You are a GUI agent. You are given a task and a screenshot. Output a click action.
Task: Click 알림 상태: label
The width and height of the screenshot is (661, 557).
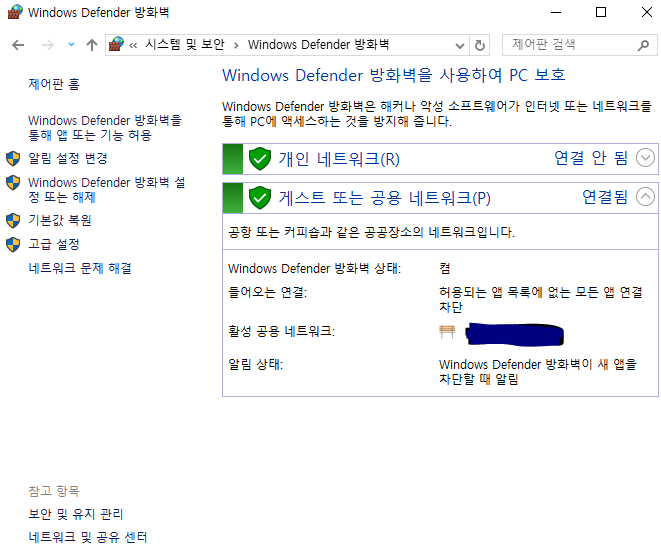pos(255,364)
